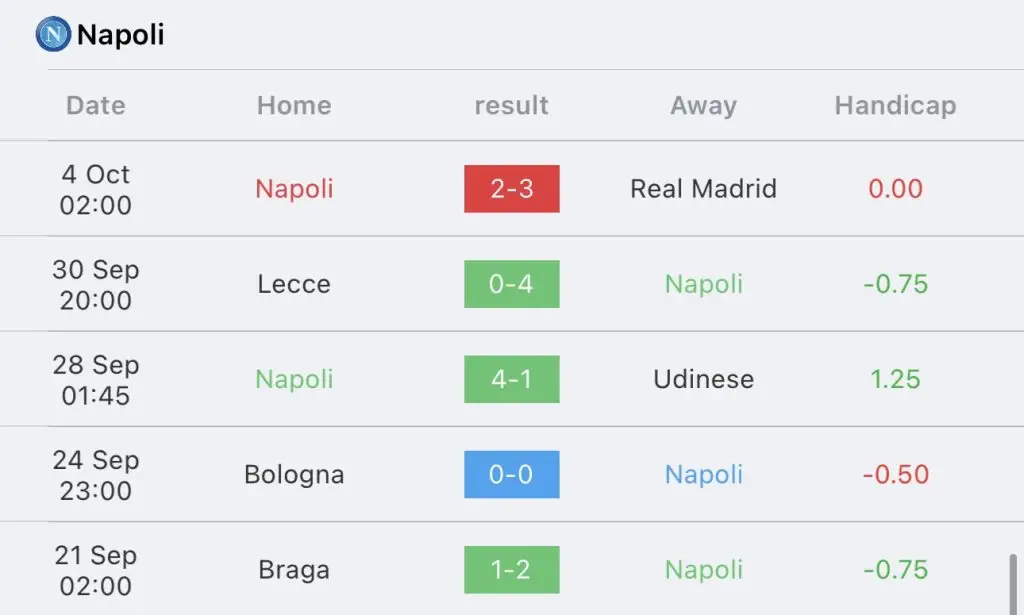Open the Napoli team title
This screenshot has height=615, width=1024.
pos(120,34)
